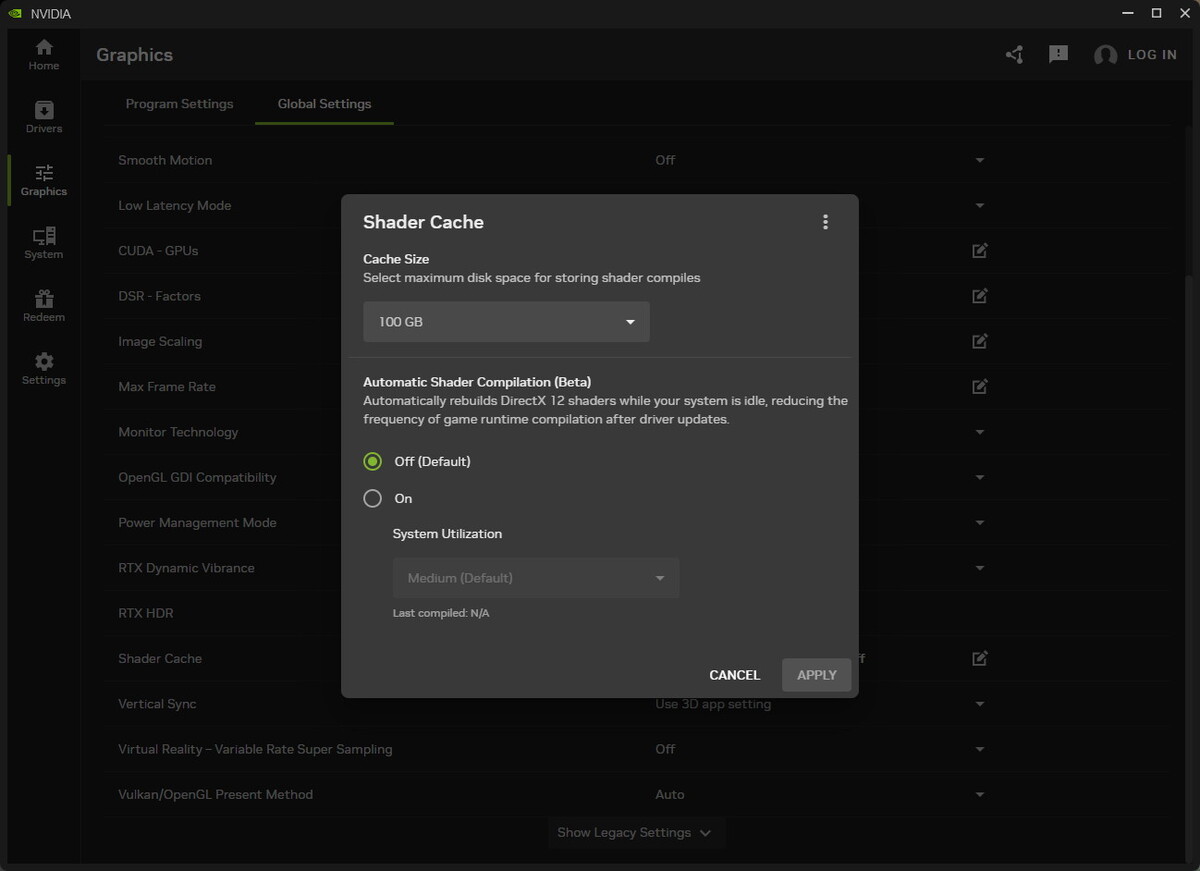1200x871 pixels.
Task: Open the System sidebar section
Action: pyautogui.click(x=43, y=243)
